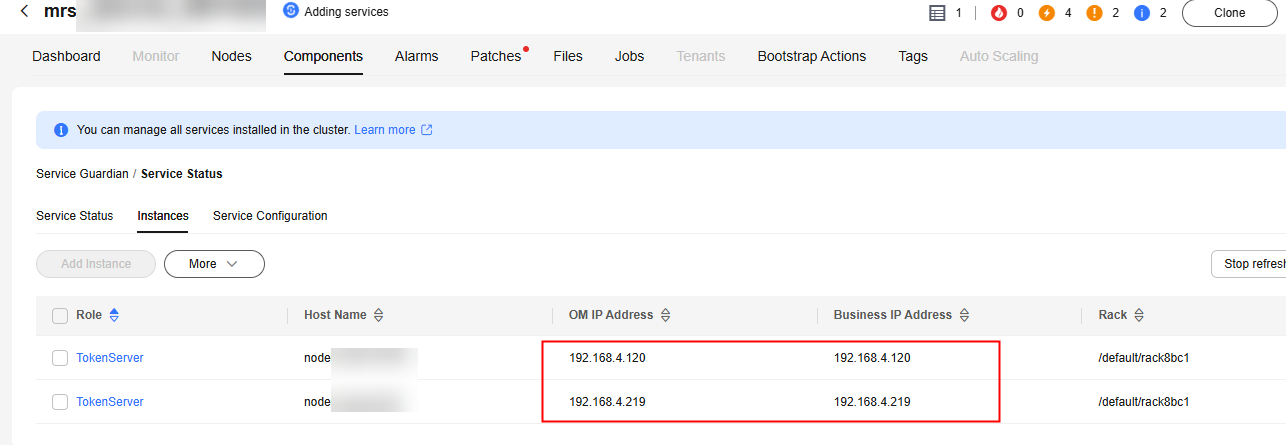1286x445 pixels.
Task: Sort by Business IP Address arrows
Action: (x=964, y=315)
